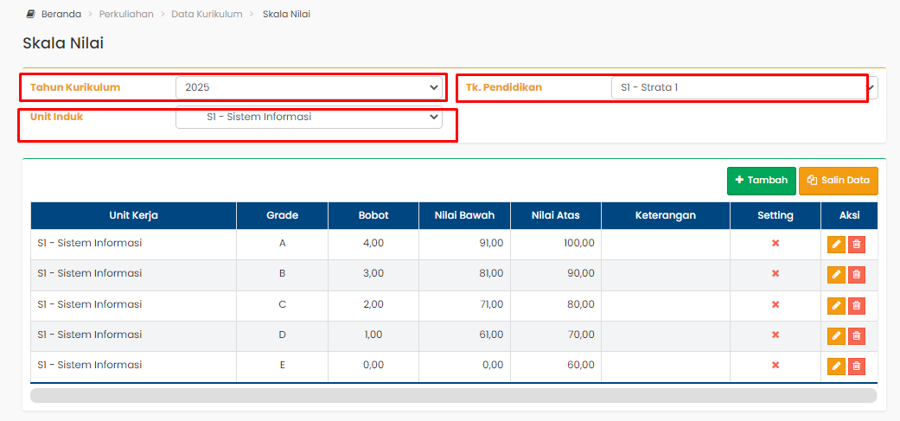Open the Tk. Pendidikan dropdown

pyautogui.click(x=740, y=88)
